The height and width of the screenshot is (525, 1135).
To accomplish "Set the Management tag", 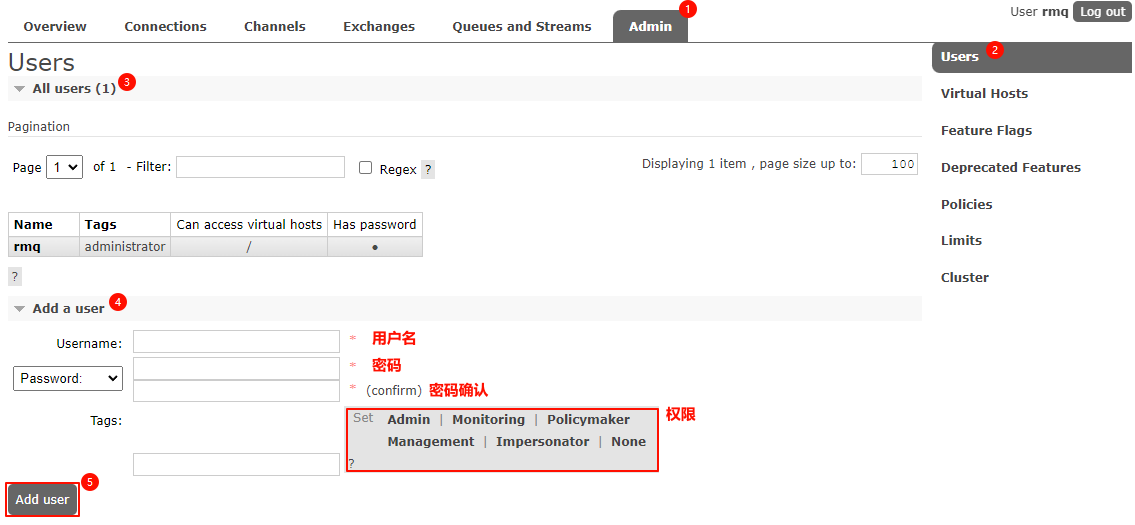I will click(431, 441).
